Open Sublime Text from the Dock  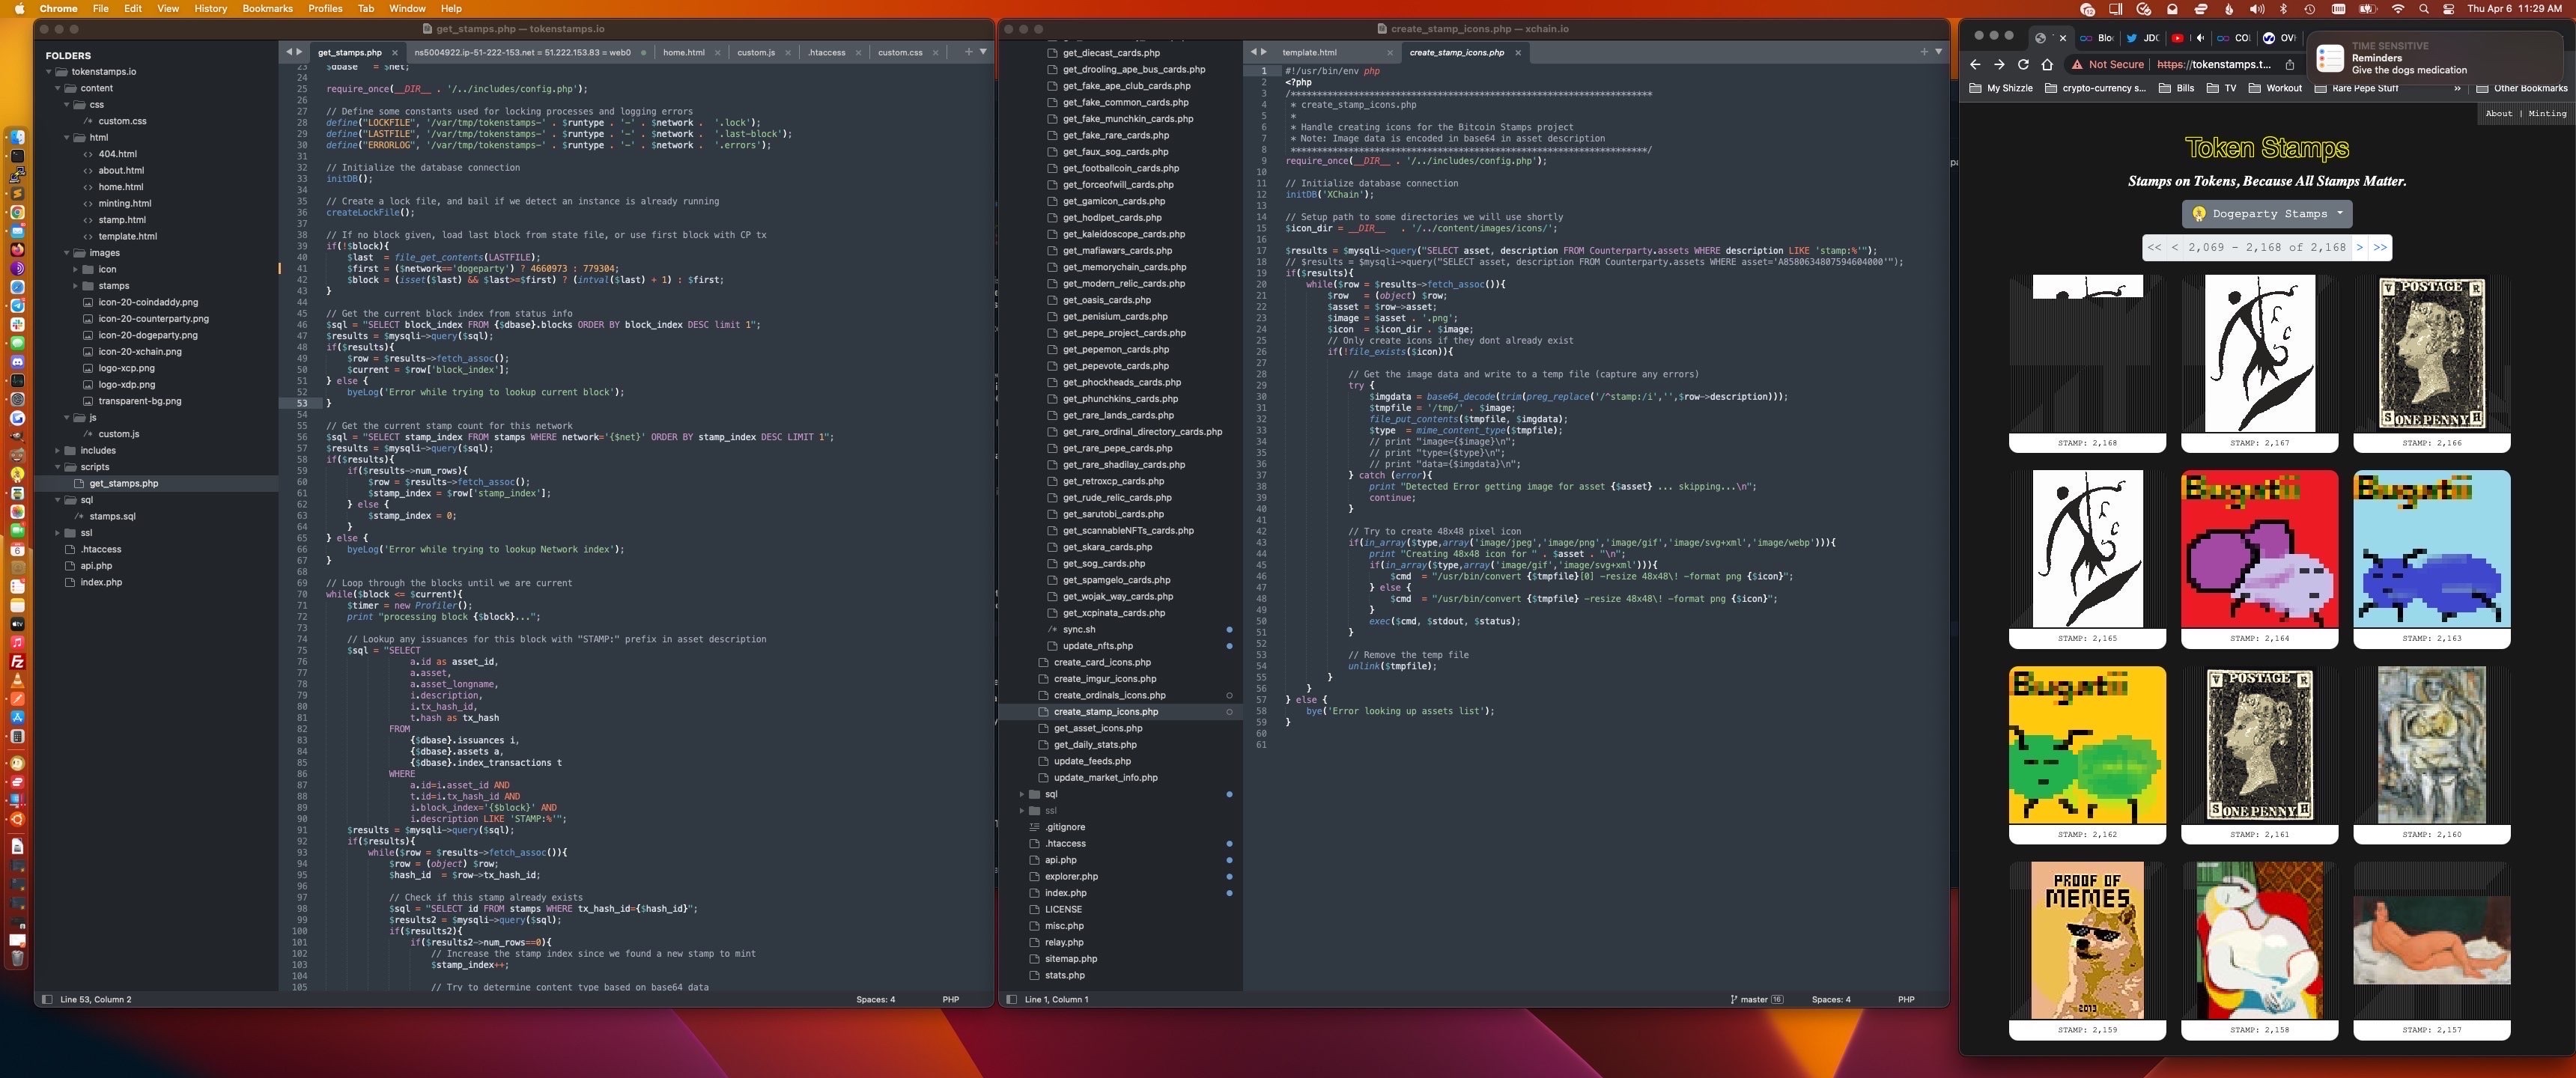(17, 193)
